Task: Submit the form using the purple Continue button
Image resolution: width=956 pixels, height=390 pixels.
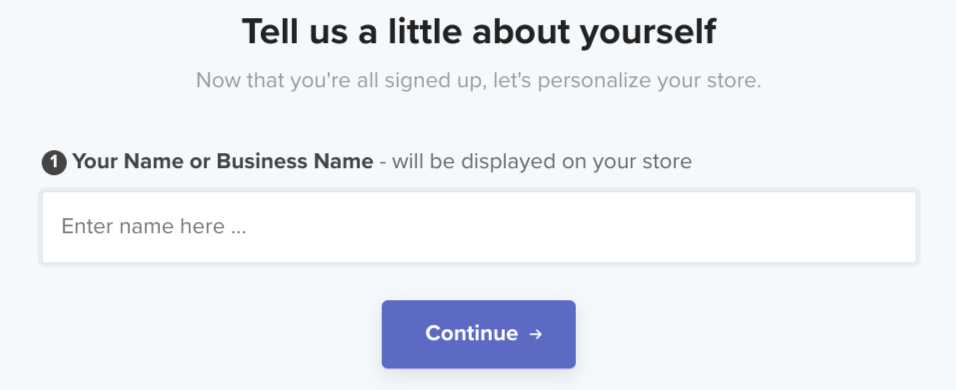Action: [x=479, y=334]
